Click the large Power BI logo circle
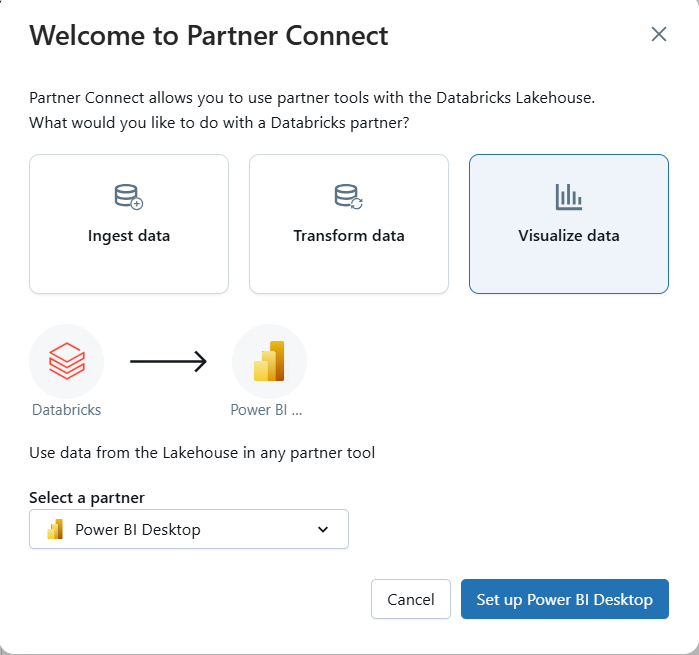This screenshot has height=655, width=699. 269,361
